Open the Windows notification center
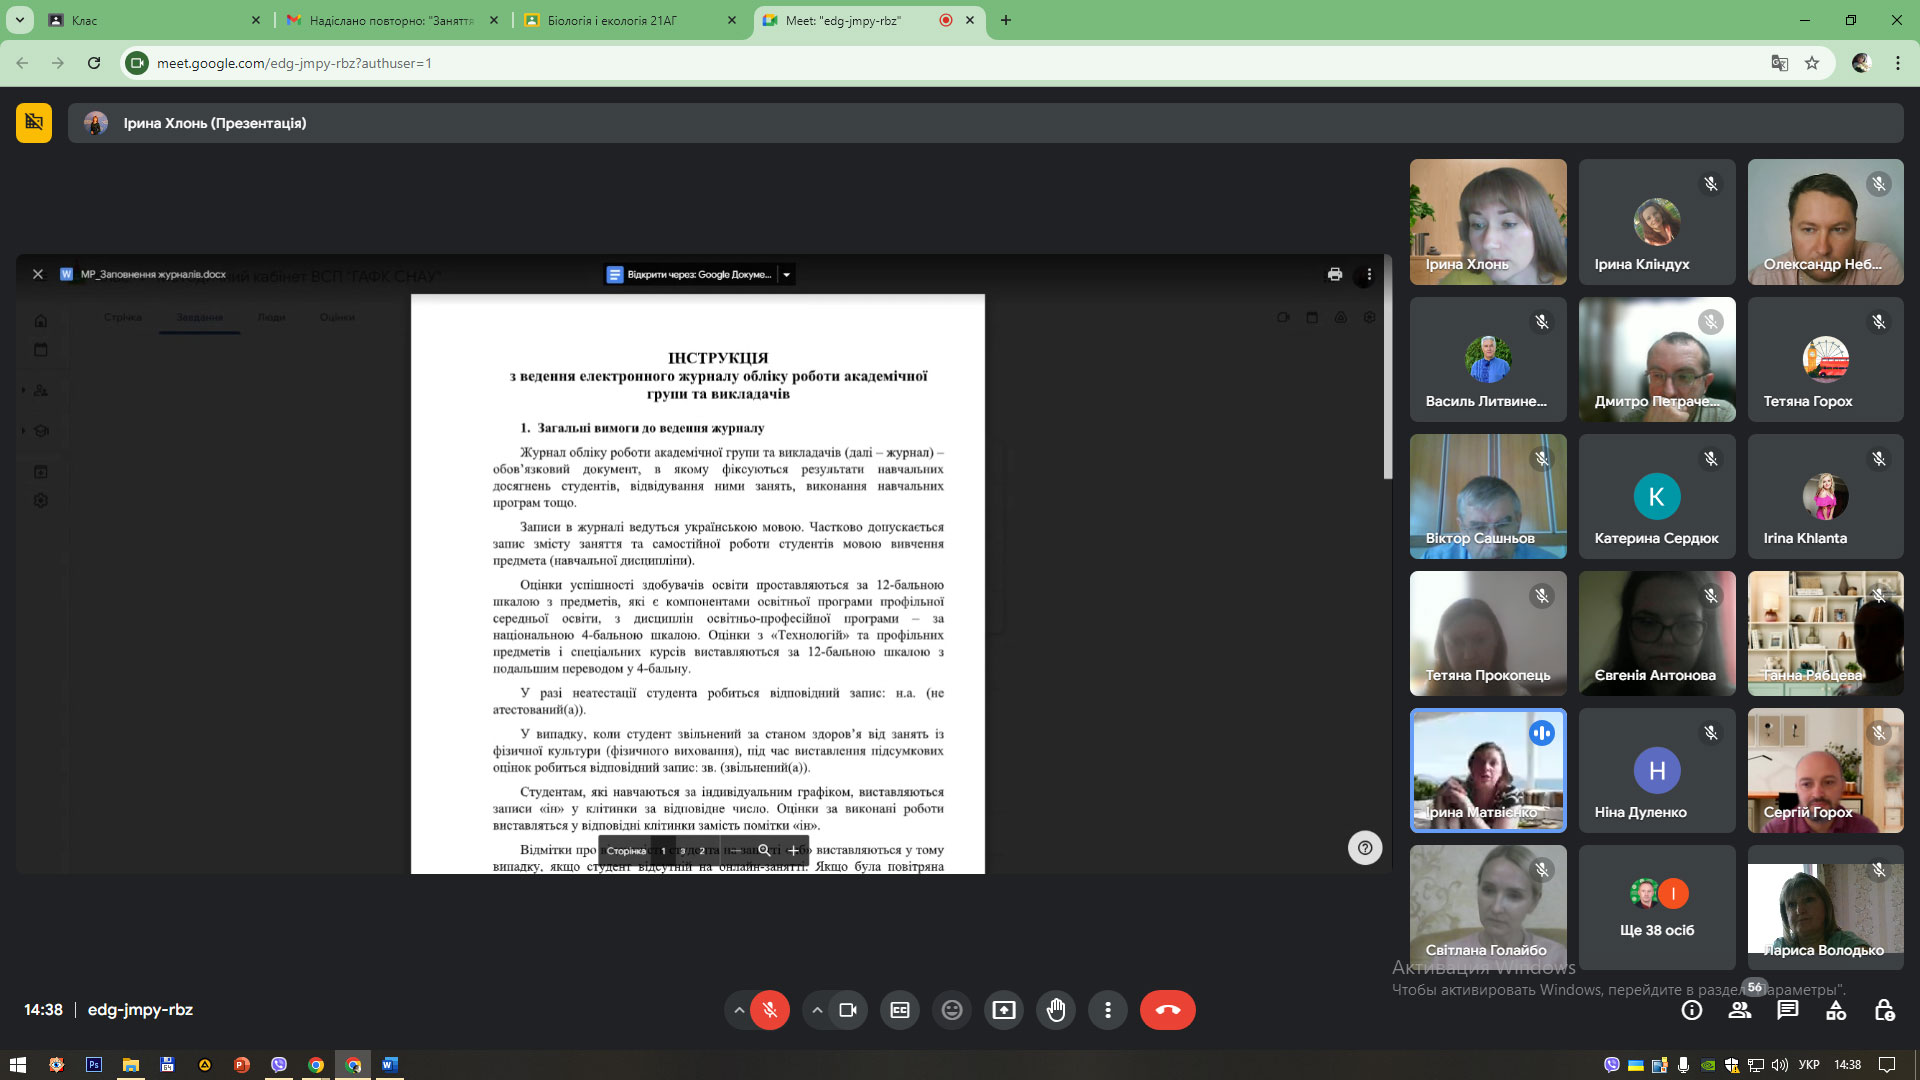This screenshot has width=1920, height=1080. click(x=1887, y=1065)
